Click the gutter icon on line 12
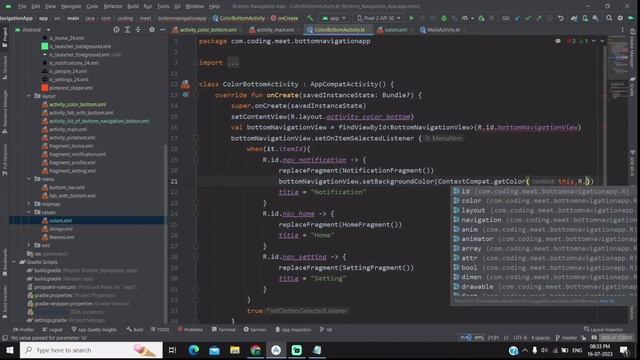The width and height of the screenshot is (640, 360). click(x=185, y=84)
